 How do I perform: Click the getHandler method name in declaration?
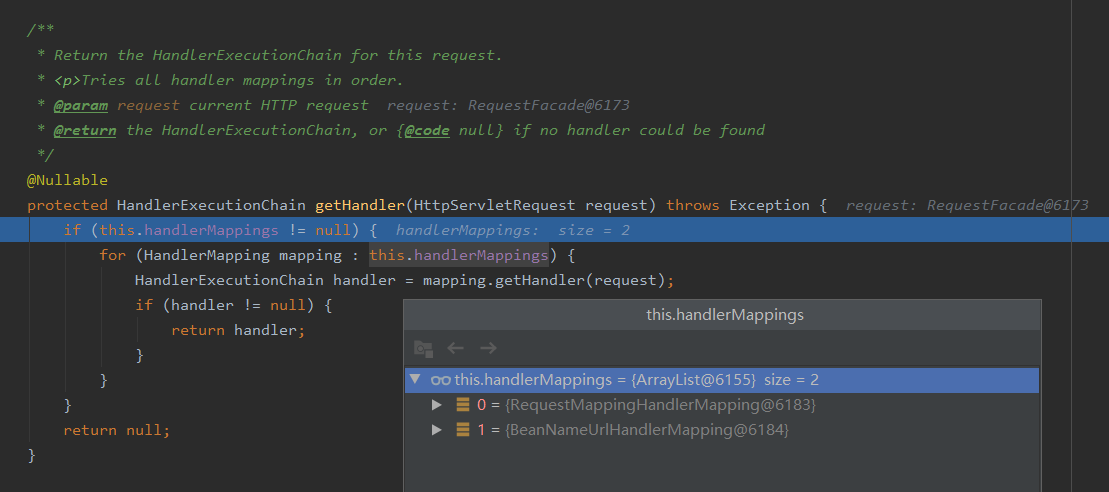[x=360, y=206]
